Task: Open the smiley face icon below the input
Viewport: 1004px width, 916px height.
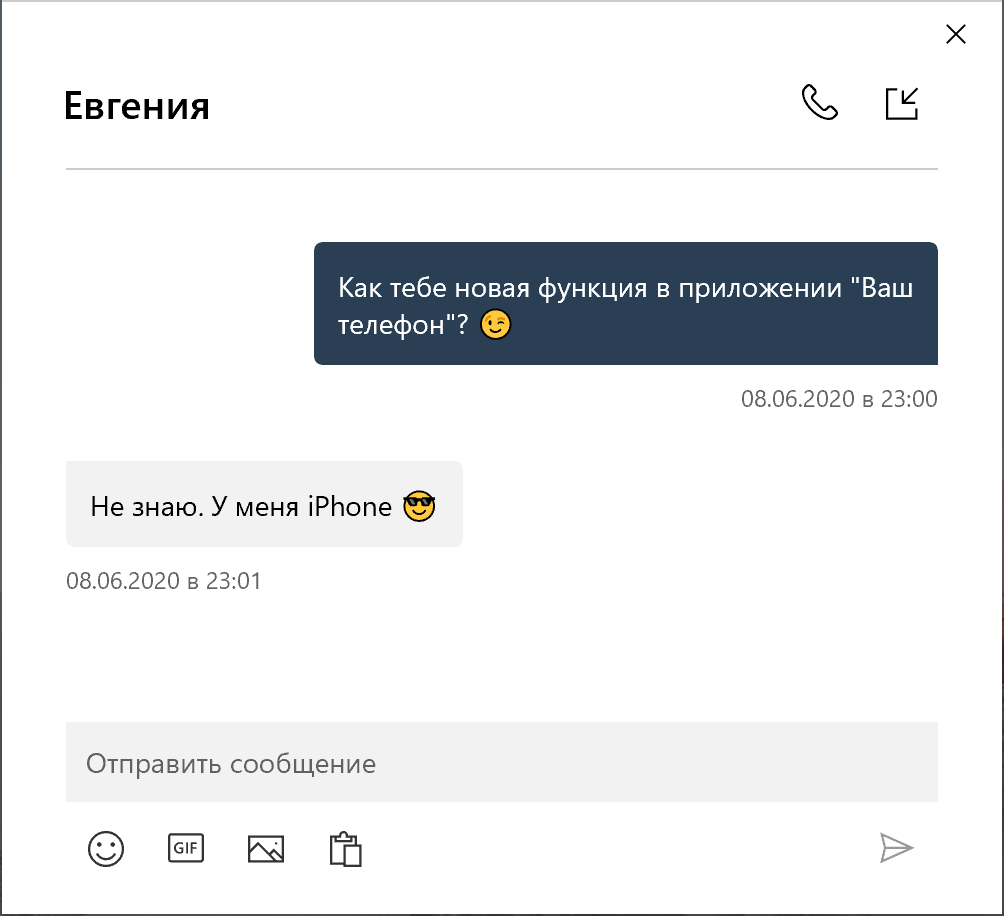Action: (x=106, y=848)
